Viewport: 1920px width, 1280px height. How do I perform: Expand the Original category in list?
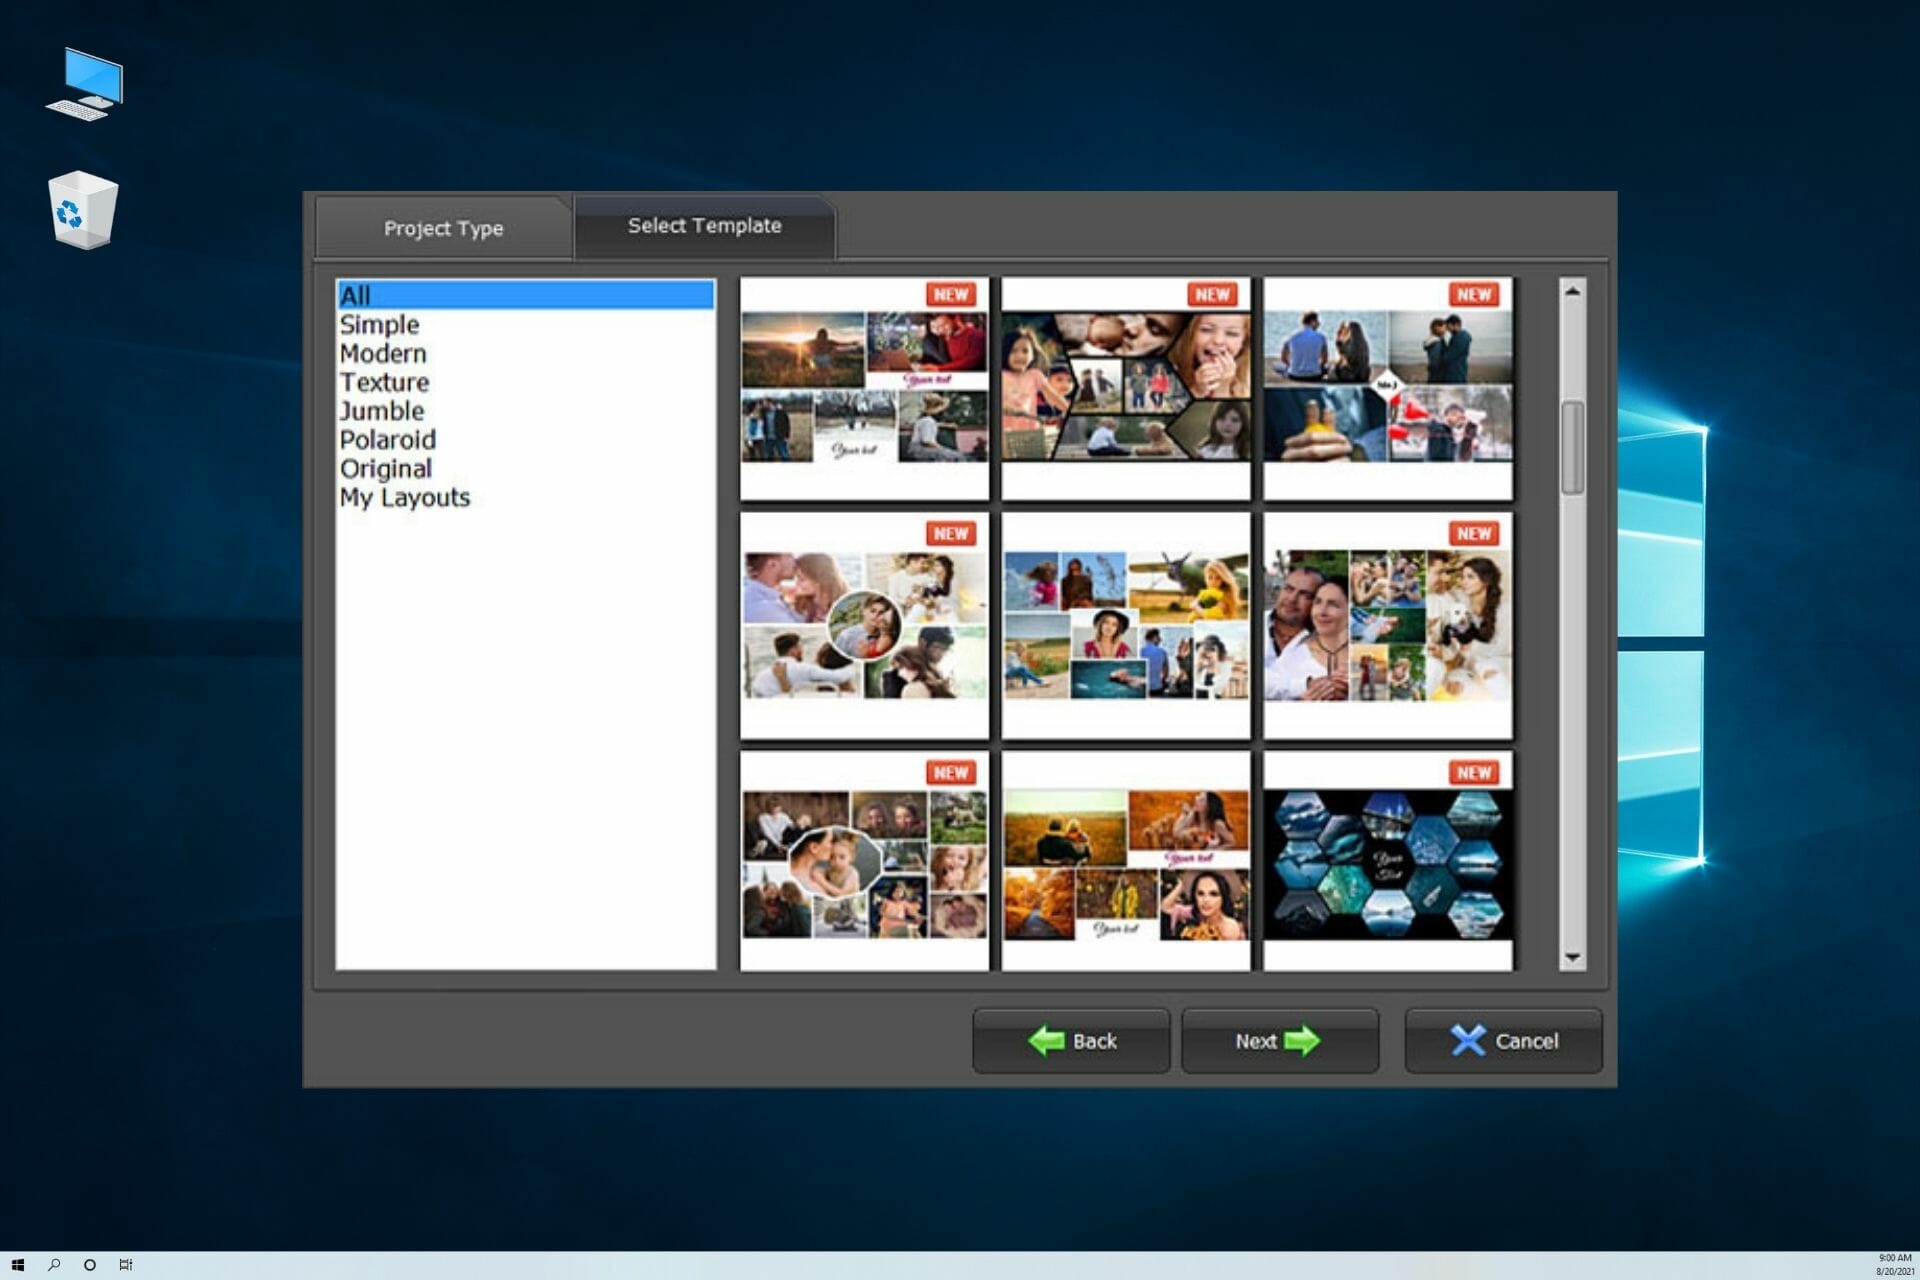[384, 467]
